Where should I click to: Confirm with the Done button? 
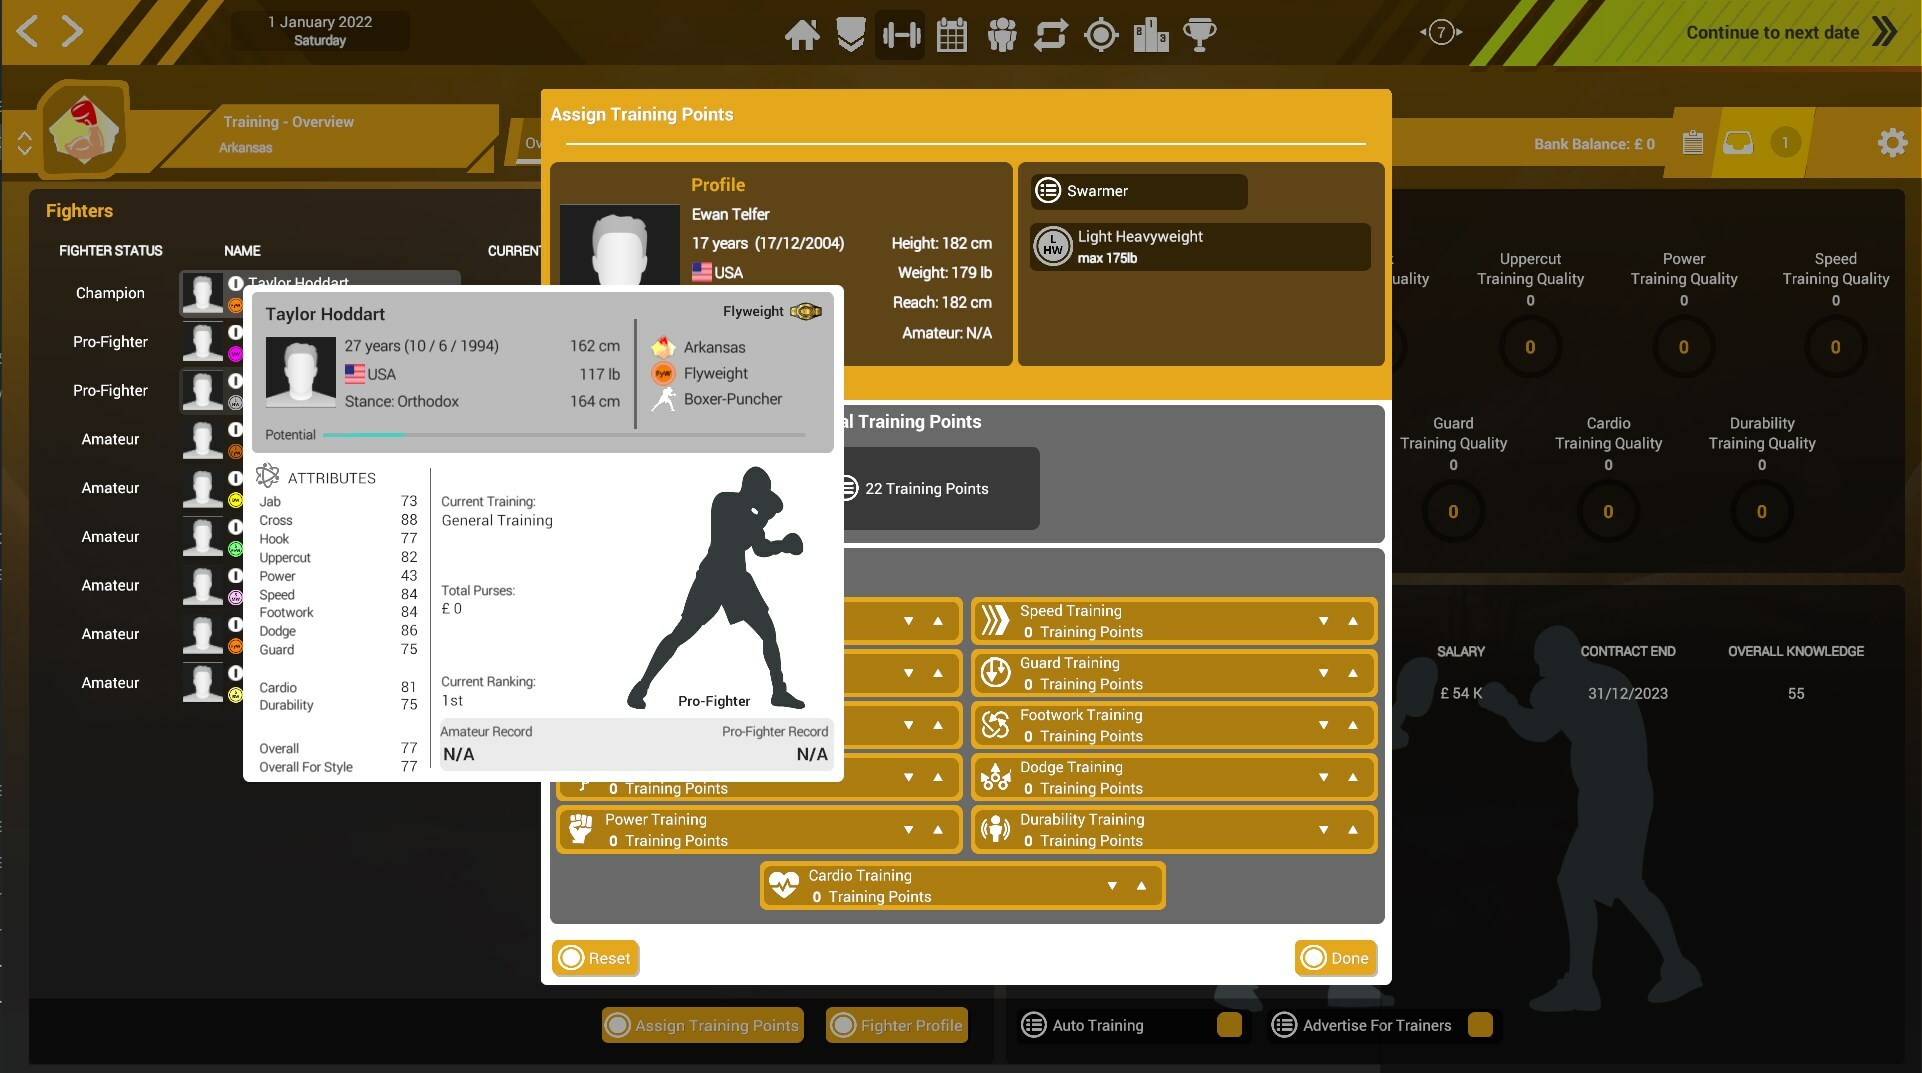[x=1336, y=958]
